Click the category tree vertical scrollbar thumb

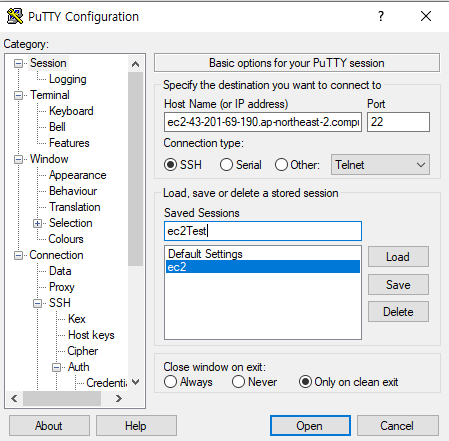[x=135, y=169]
